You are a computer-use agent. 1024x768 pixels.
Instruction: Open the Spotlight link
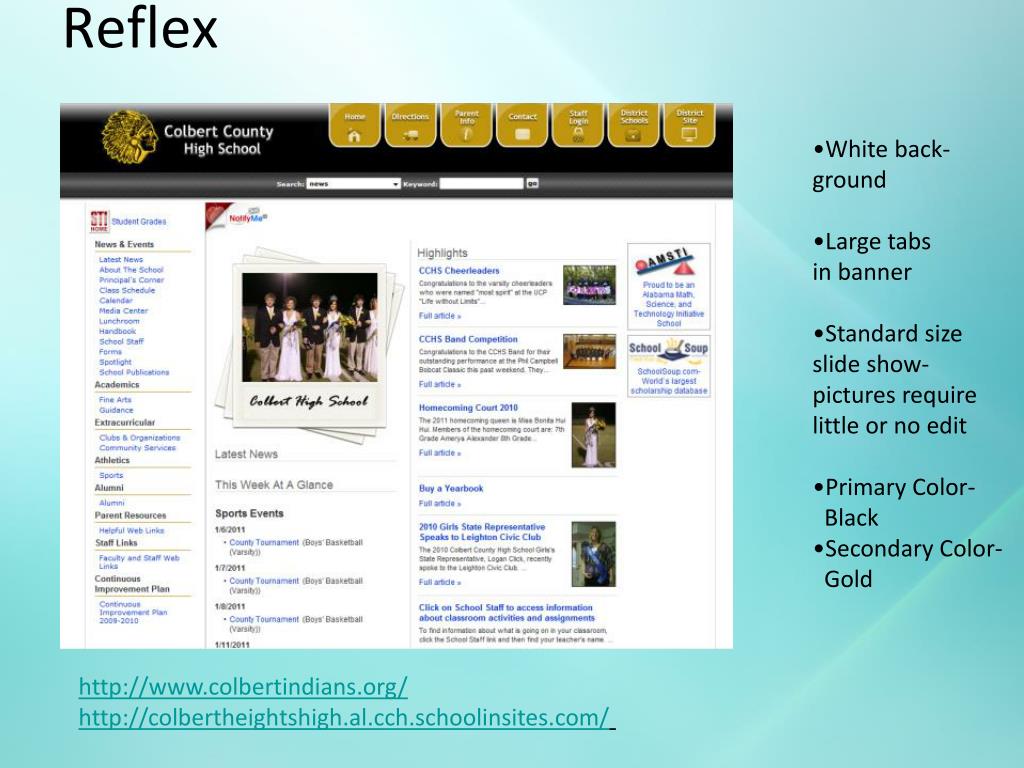pyautogui.click(x=115, y=362)
